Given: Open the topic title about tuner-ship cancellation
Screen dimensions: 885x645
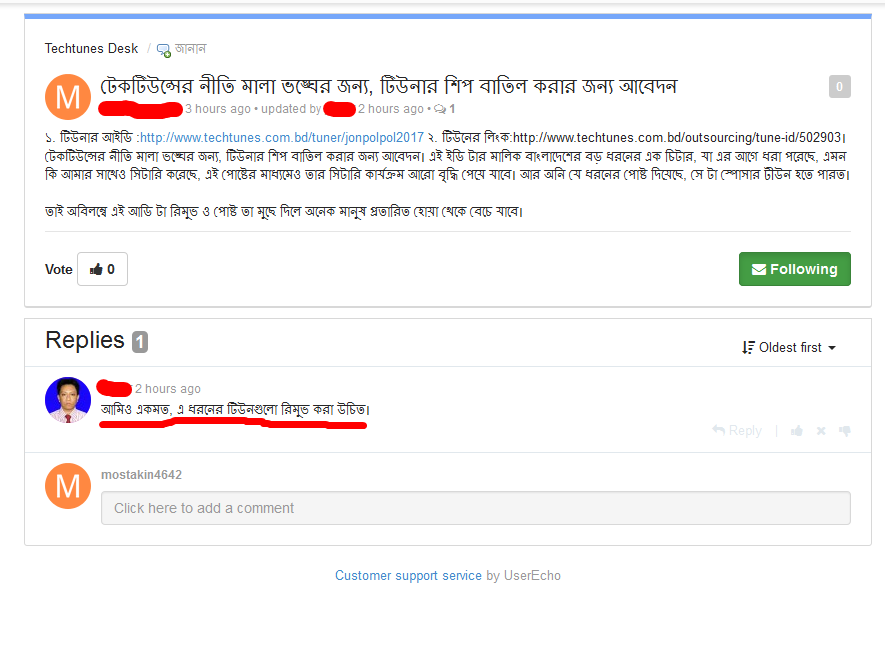Looking at the screenshot, I should [388, 86].
